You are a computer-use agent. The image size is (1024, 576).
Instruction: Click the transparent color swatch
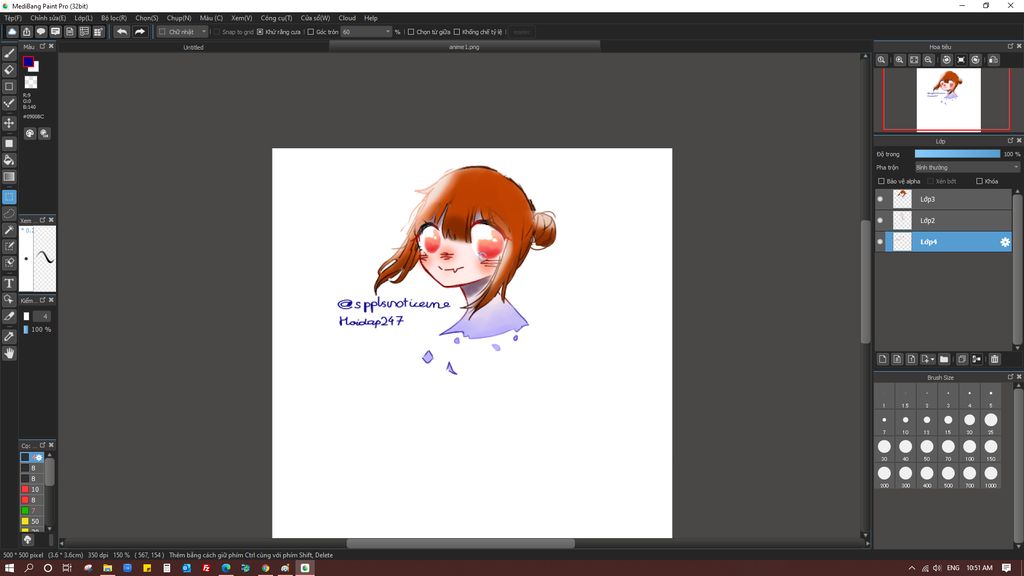click(31, 82)
